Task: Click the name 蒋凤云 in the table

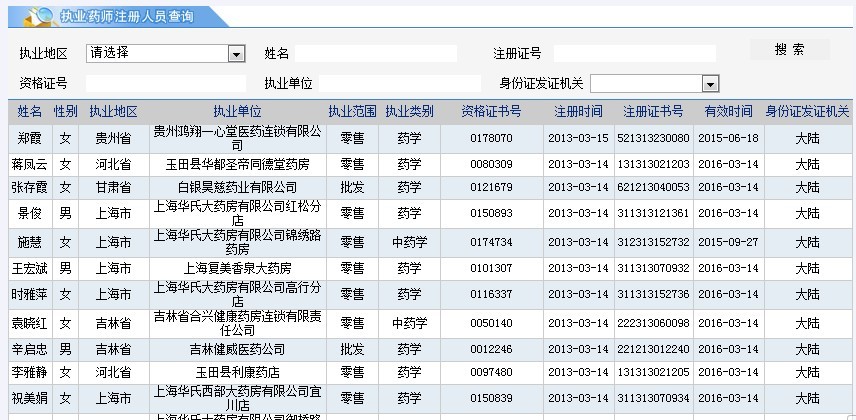Action: tap(30, 164)
